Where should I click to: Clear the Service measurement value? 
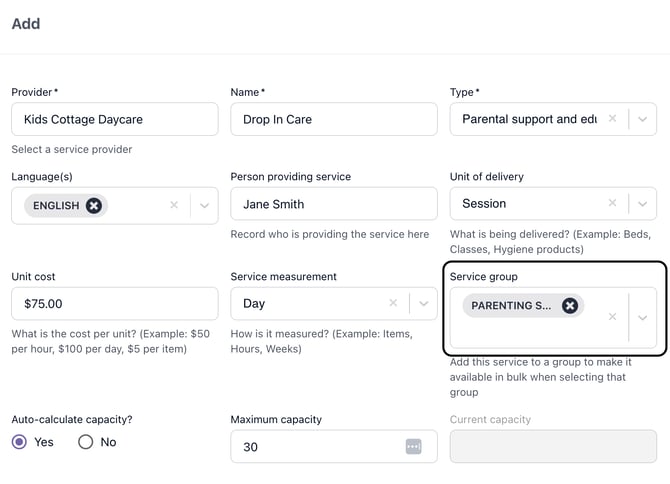point(393,304)
